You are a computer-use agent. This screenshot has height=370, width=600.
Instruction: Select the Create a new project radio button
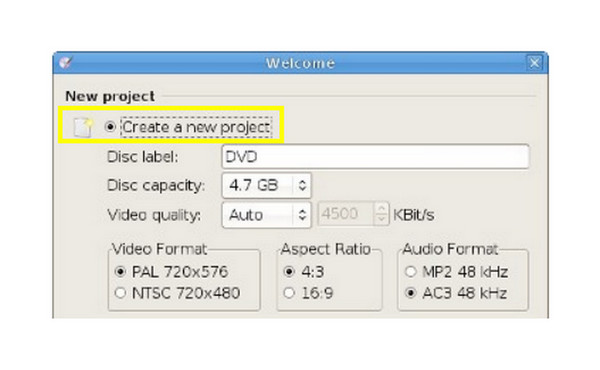110,127
